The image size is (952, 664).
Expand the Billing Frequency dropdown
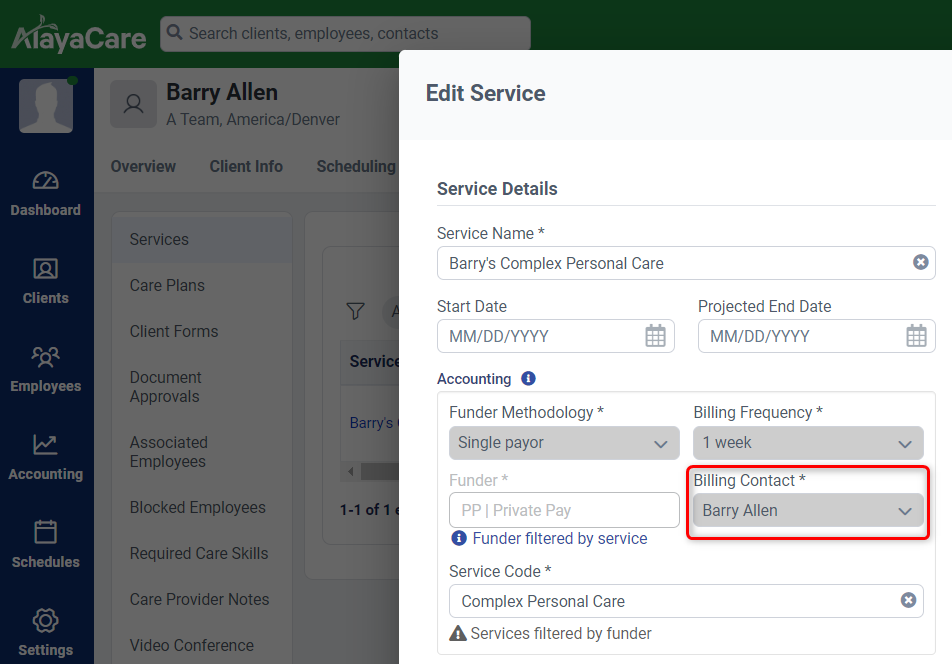click(x=808, y=443)
